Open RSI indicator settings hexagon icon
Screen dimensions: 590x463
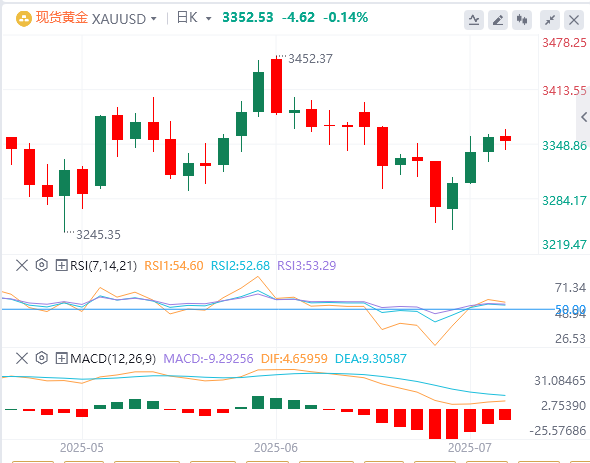point(42,265)
